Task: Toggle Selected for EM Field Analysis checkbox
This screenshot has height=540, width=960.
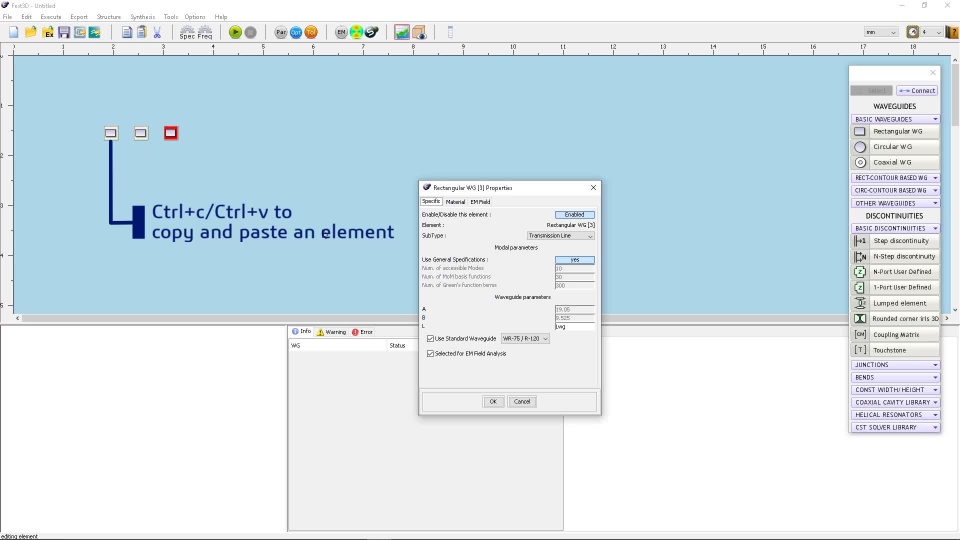Action: [x=430, y=353]
